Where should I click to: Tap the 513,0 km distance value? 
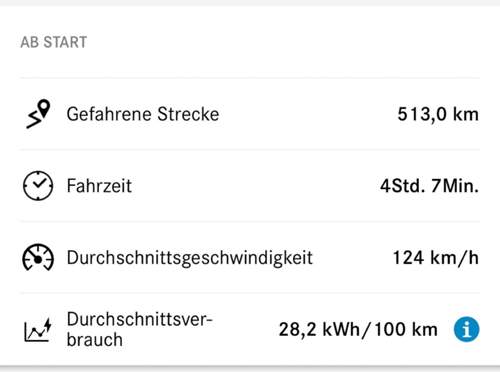pyautogui.click(x=438, y=114)
